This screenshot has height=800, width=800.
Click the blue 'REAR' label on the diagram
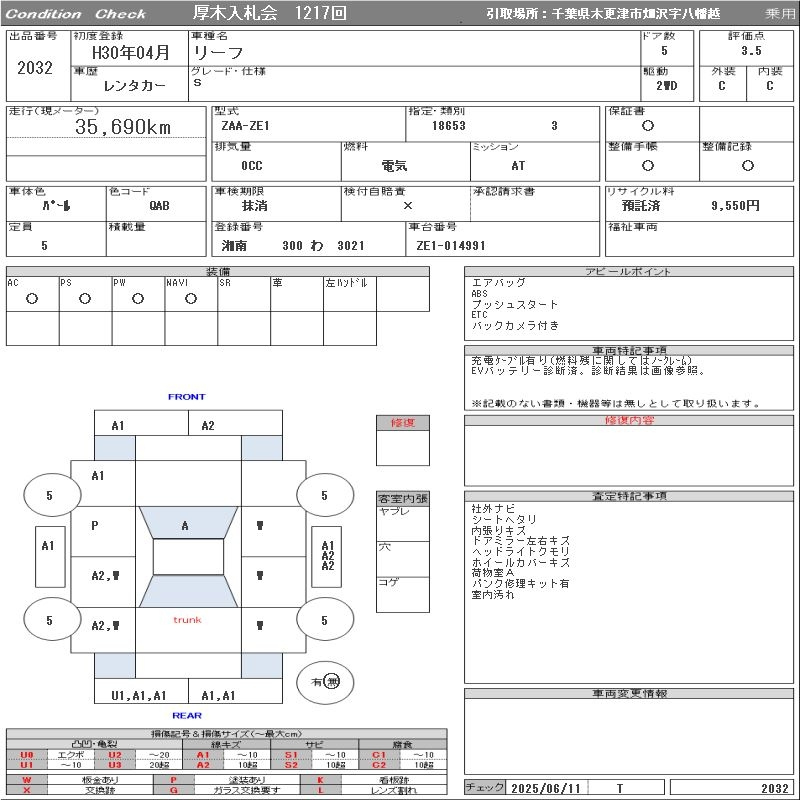pyautogui.click(x=187, y=715)
